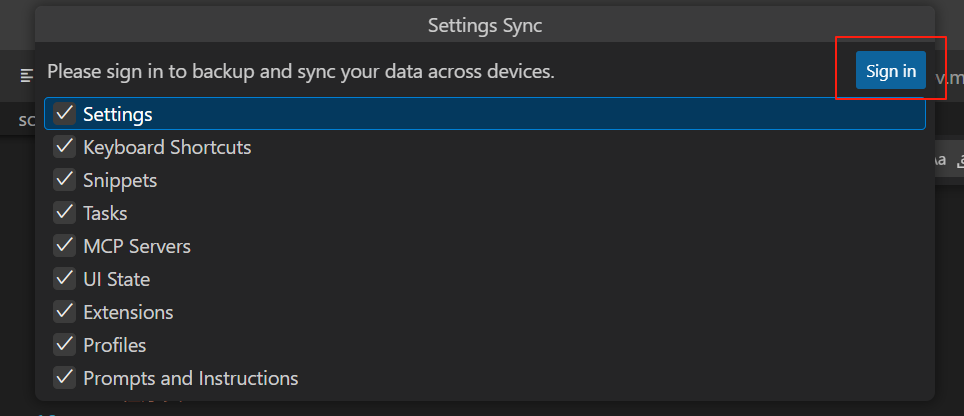Select the 'Snippets' label text

click(x=120, y=181)
